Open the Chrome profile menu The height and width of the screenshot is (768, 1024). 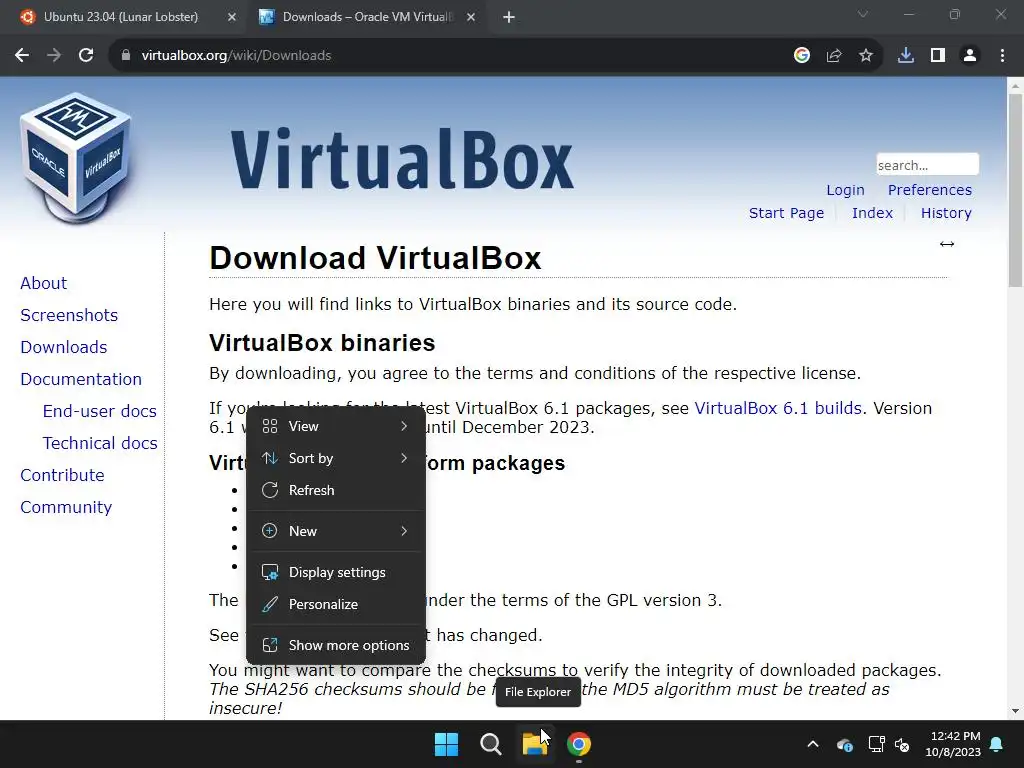point(970,56)
